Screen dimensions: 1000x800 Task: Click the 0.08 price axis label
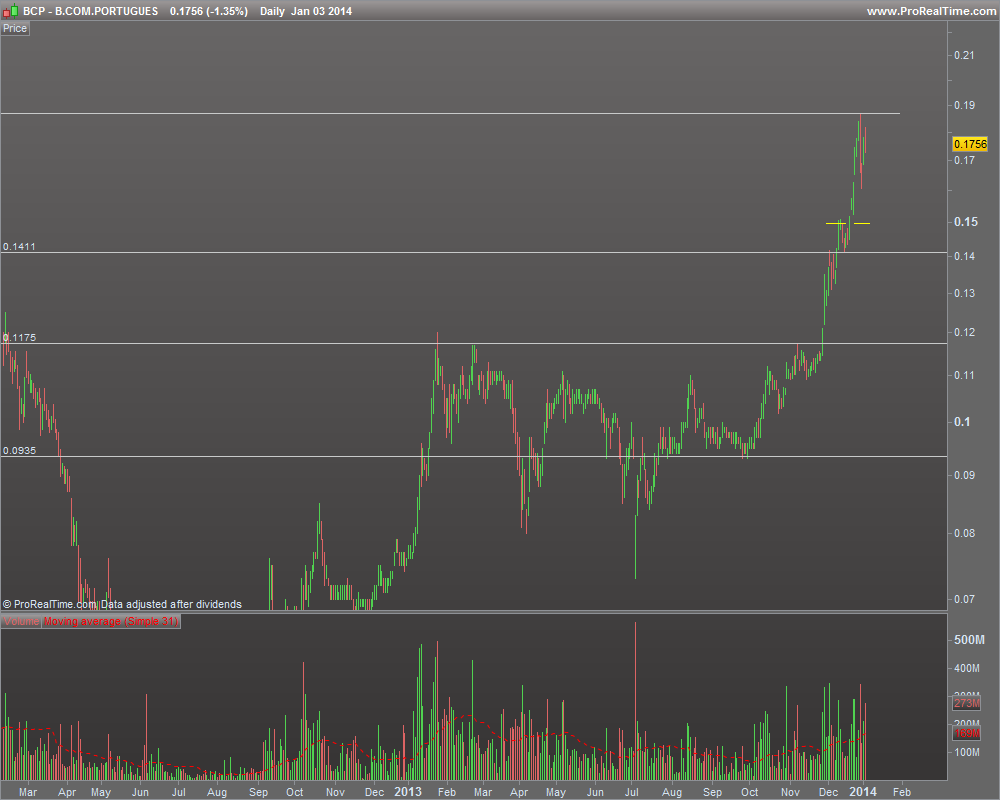tap(964, 533)
